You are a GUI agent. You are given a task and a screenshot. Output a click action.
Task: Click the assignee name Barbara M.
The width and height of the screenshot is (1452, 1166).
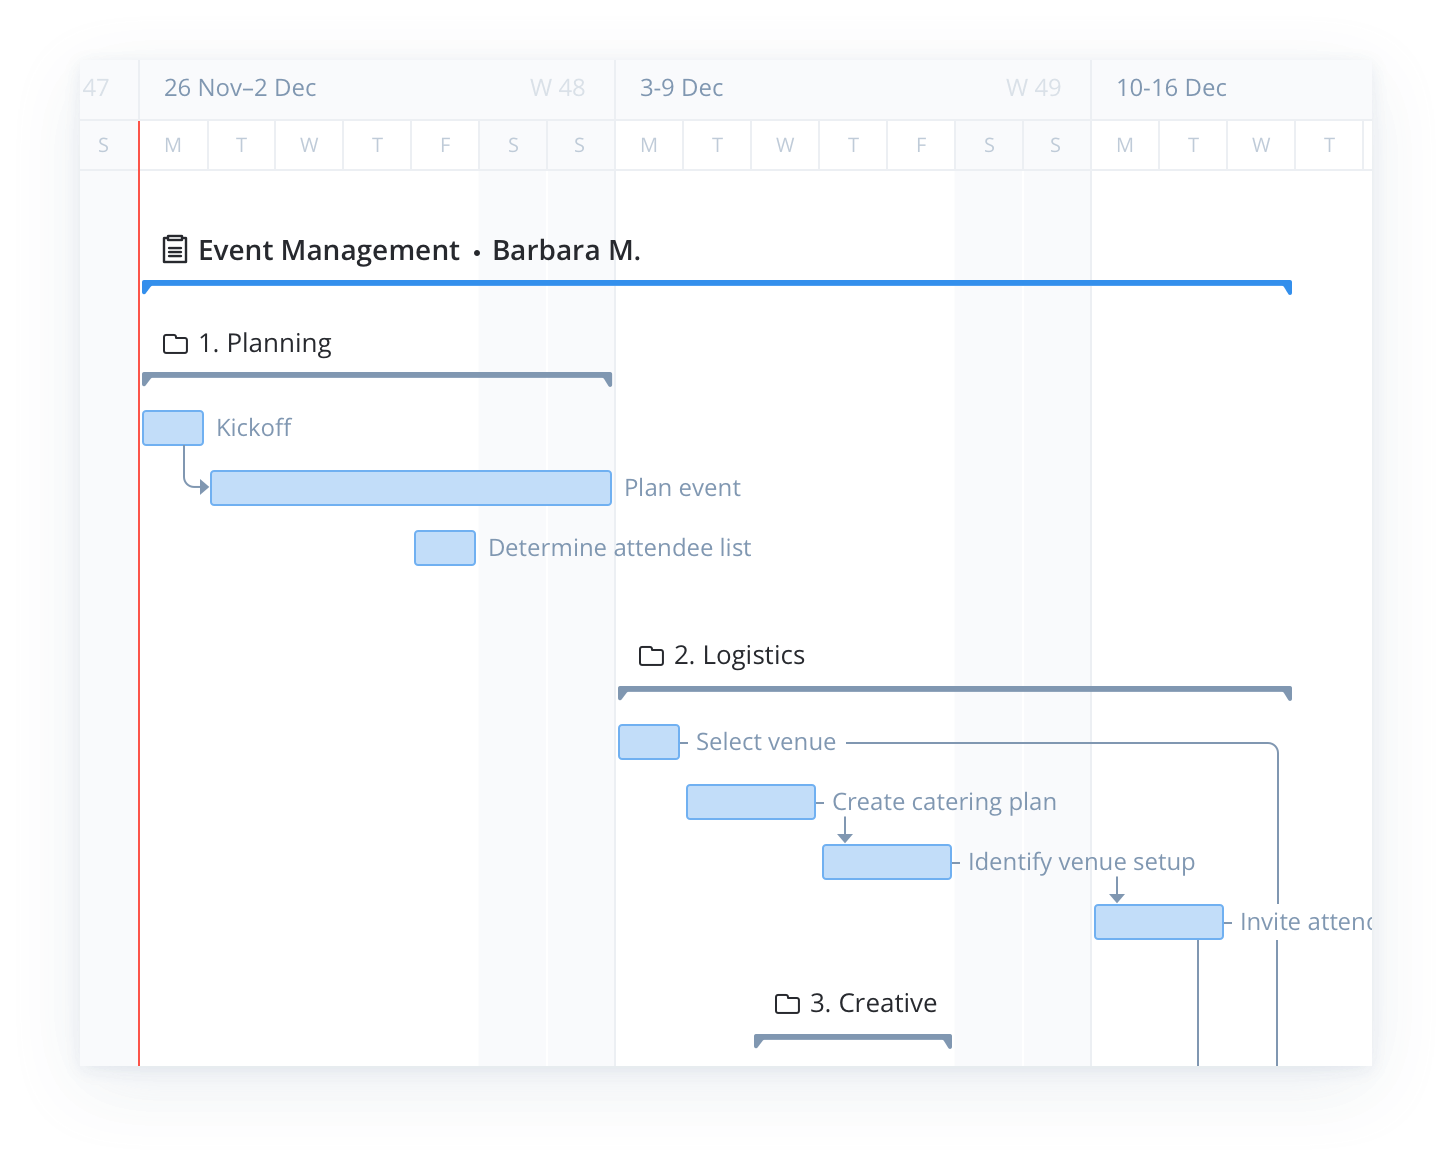[567, 250]
